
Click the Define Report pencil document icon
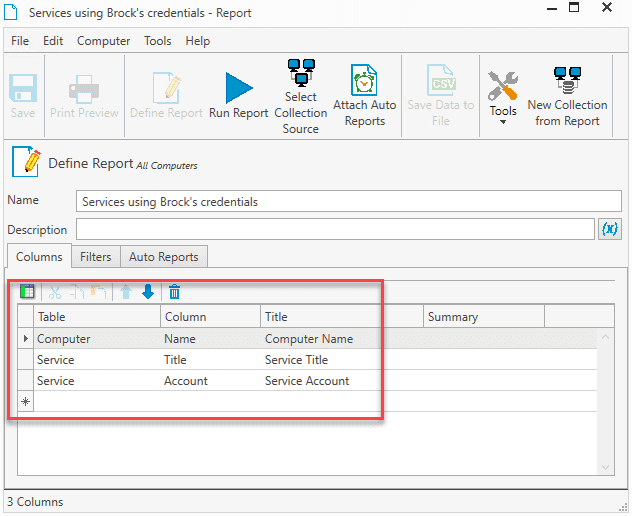pos(27,162)
